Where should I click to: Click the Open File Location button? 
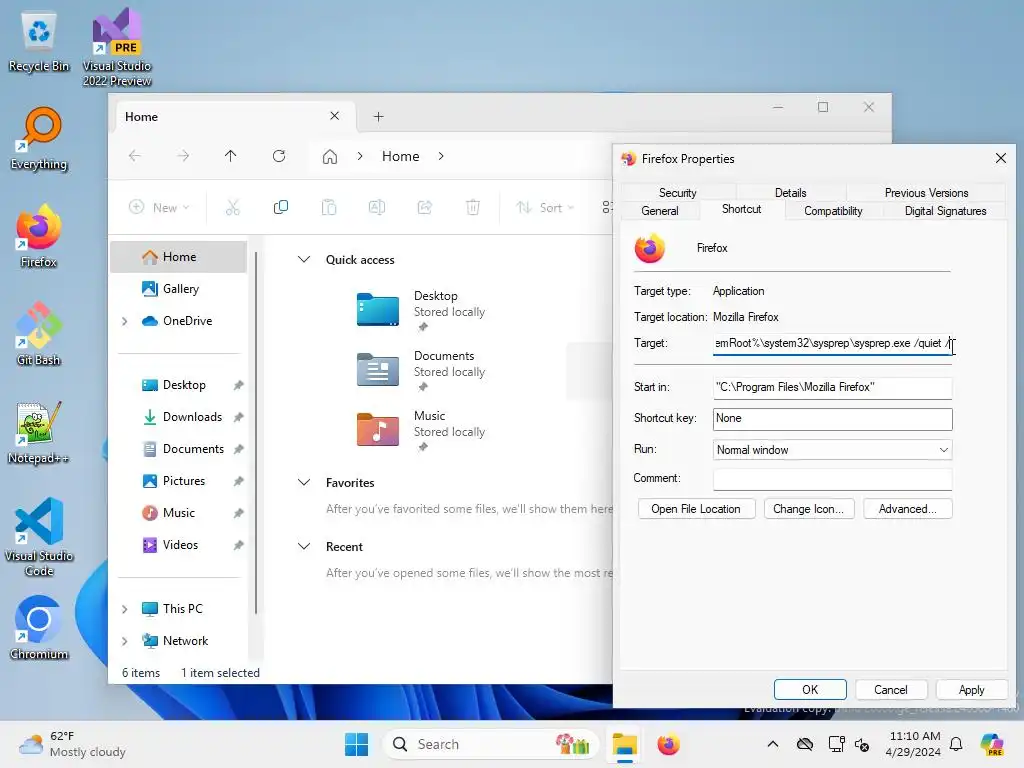click(x=696, y=509)
